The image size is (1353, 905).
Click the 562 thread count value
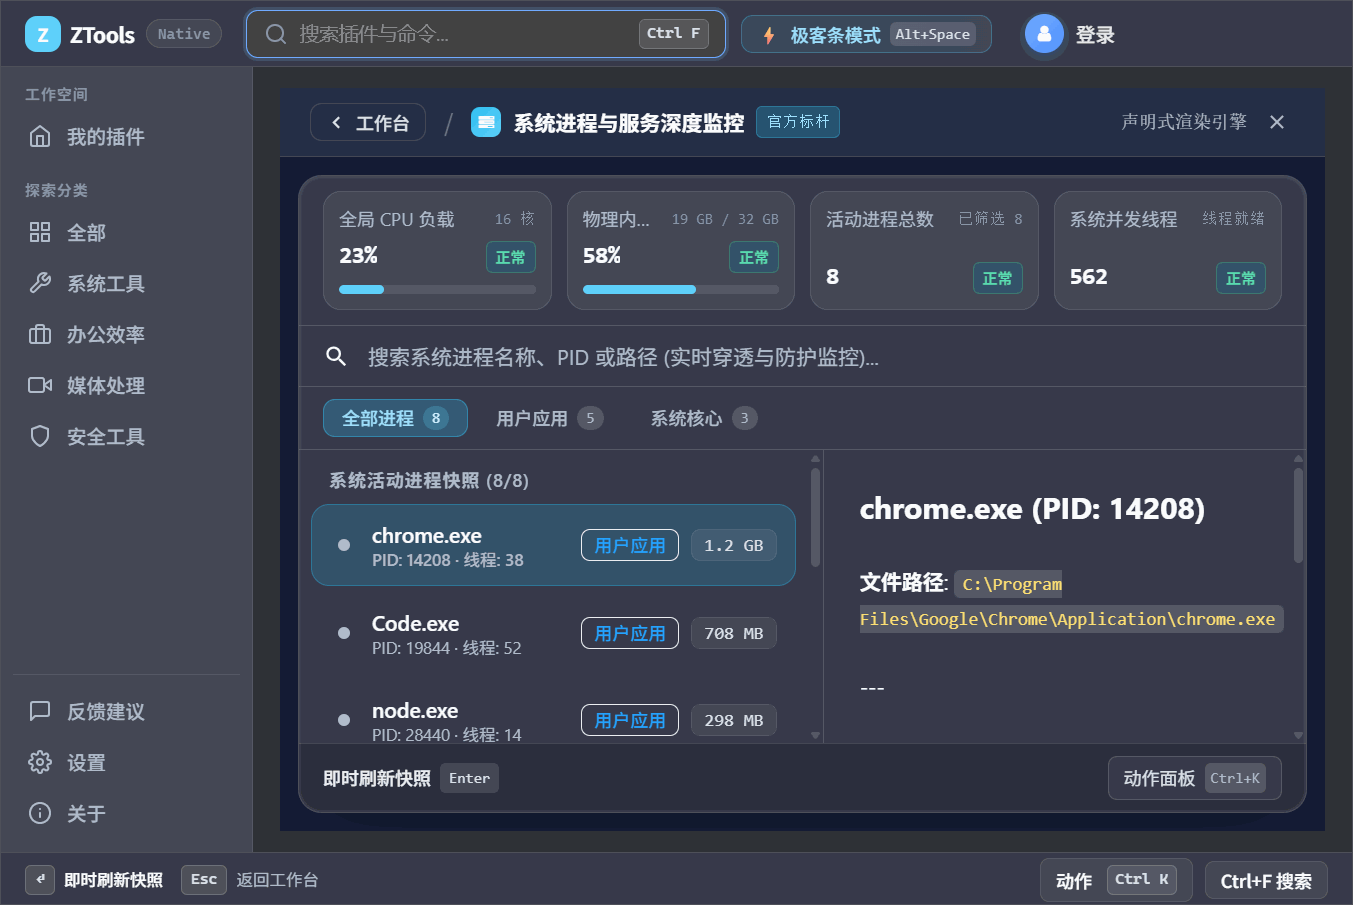click(x=1089, y=277)
